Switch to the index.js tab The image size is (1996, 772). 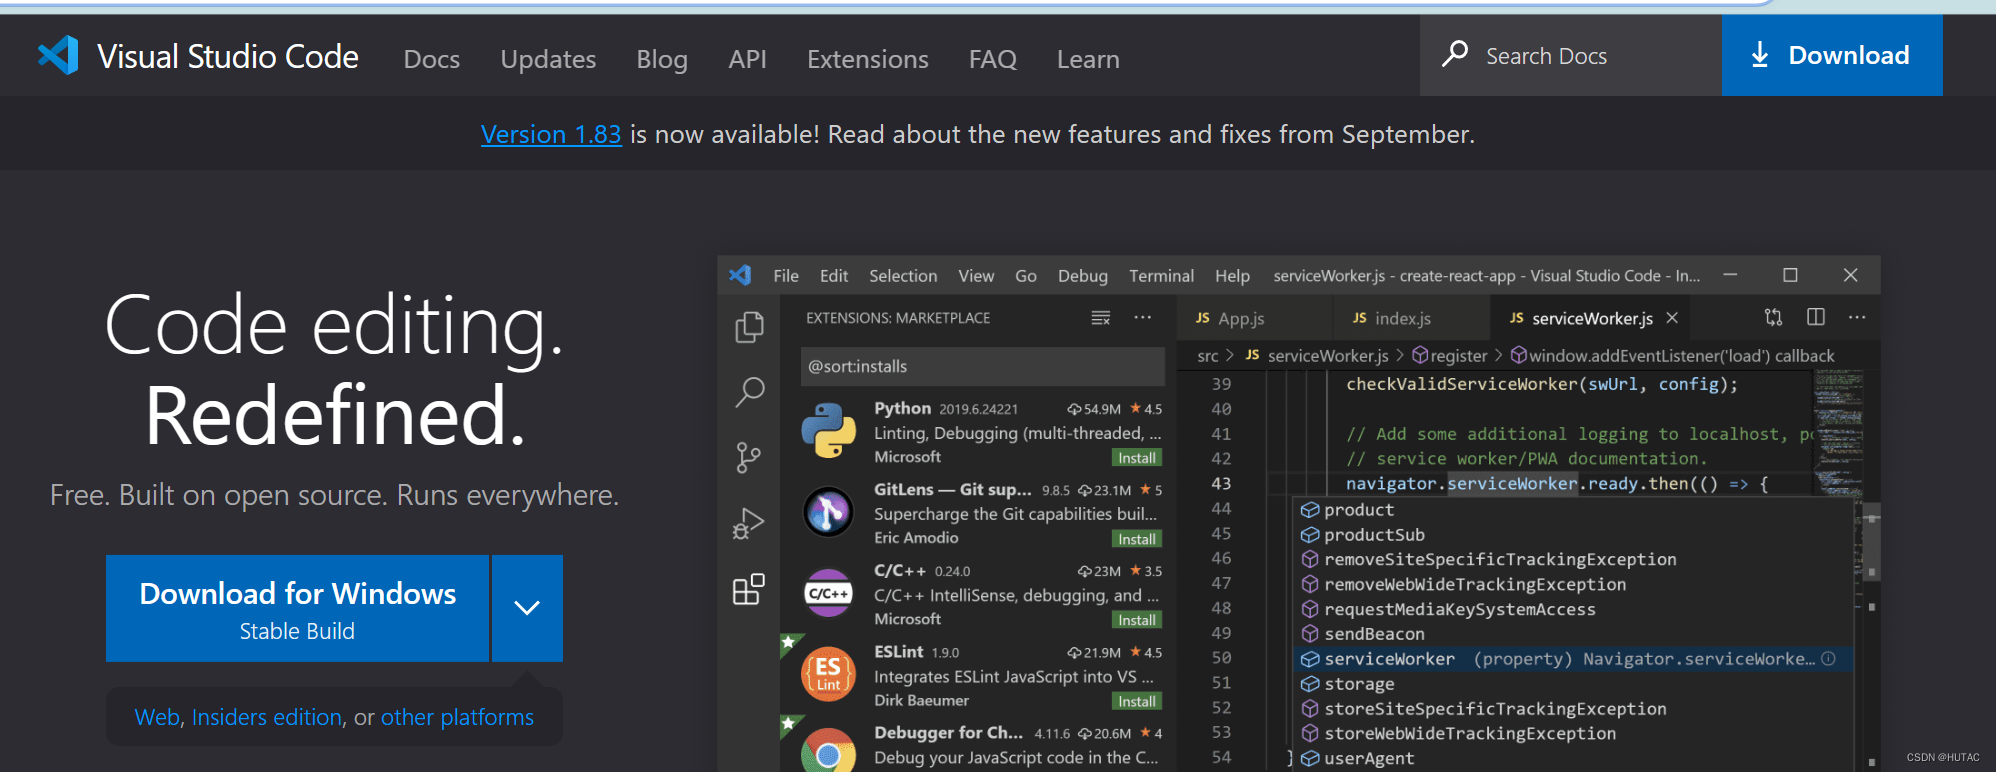click(1412, 318)
